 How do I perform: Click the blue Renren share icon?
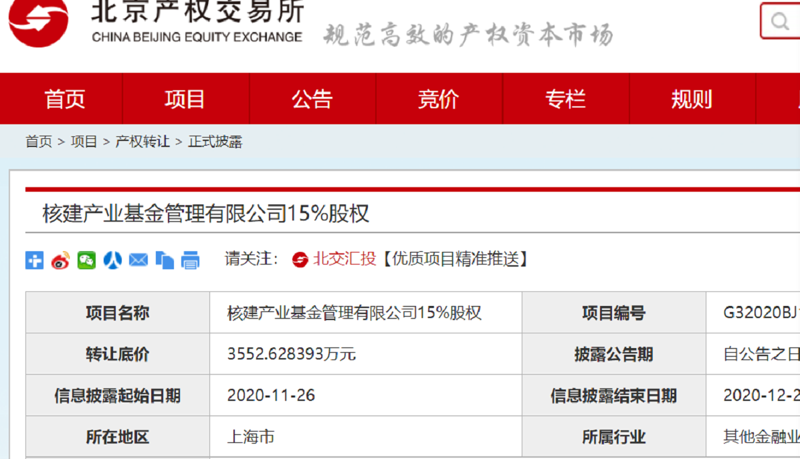point(112,260)
